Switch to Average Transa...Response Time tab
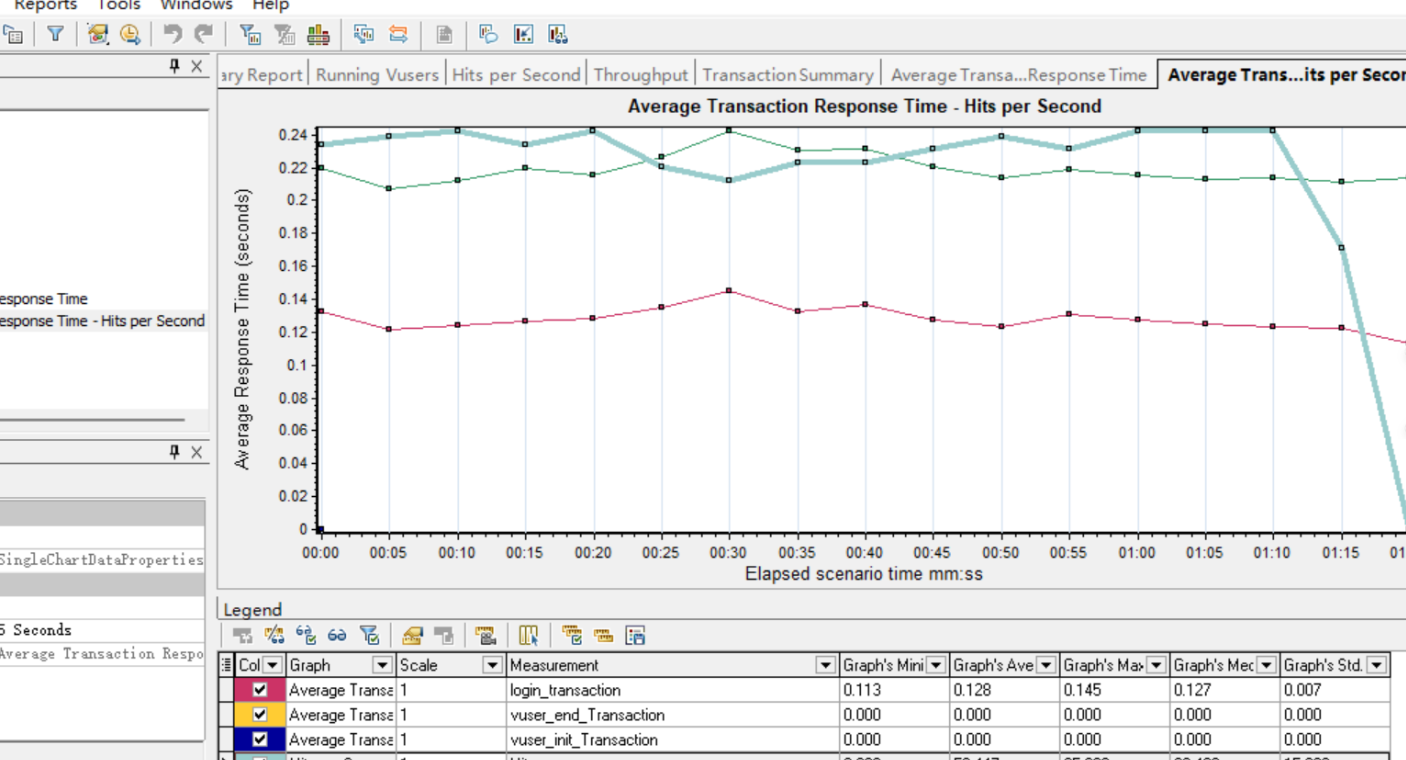Screen dimensions: 1406x760 (x=1018, y=75)
